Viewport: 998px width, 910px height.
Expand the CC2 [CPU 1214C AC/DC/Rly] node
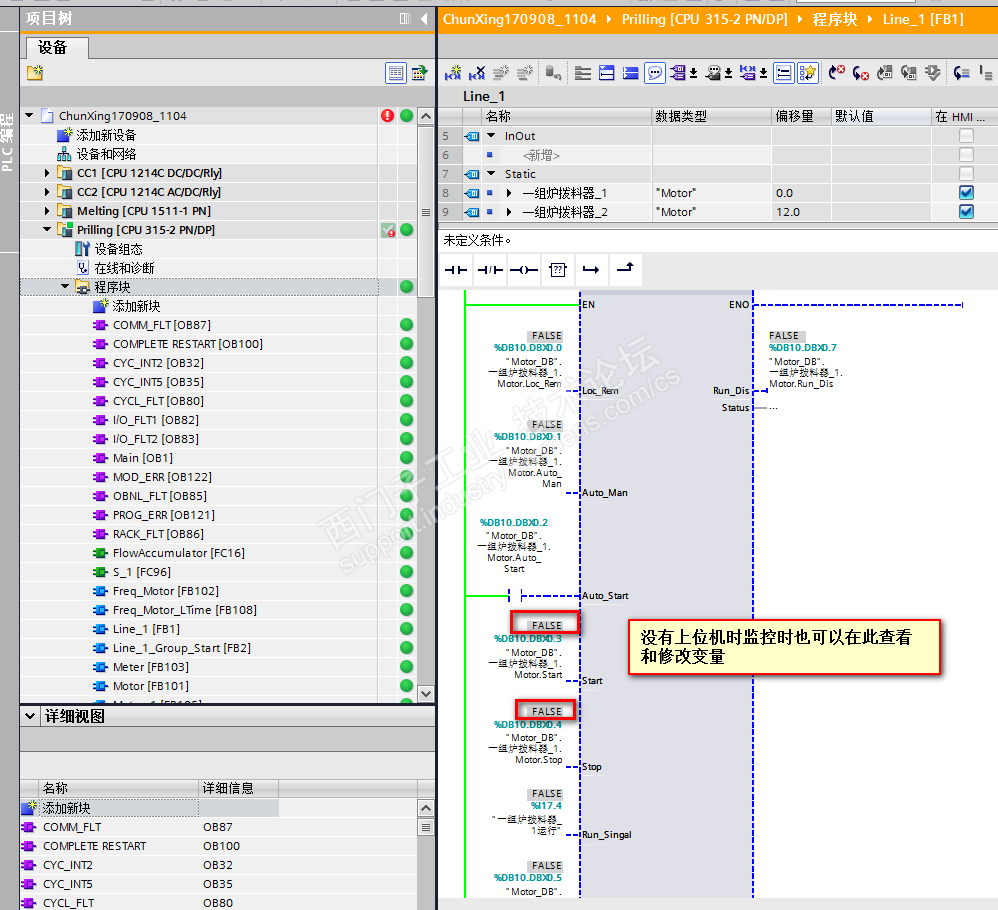pyautogui.click(x=46, y=192)
